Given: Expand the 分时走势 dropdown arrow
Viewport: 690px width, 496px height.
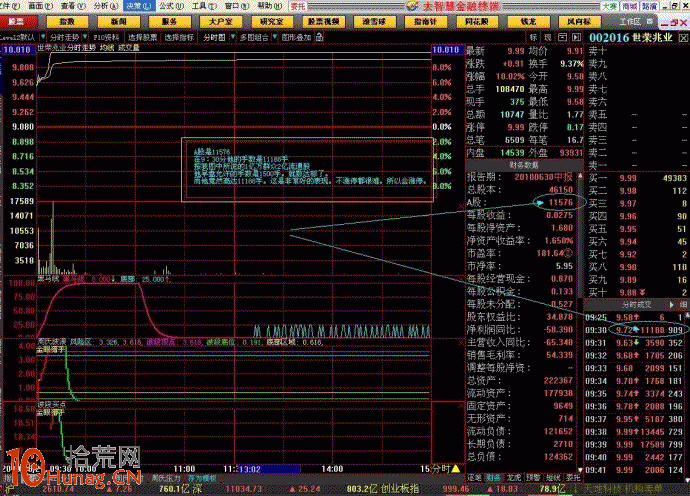Looking at the screenshot, I should coord(84,37).
